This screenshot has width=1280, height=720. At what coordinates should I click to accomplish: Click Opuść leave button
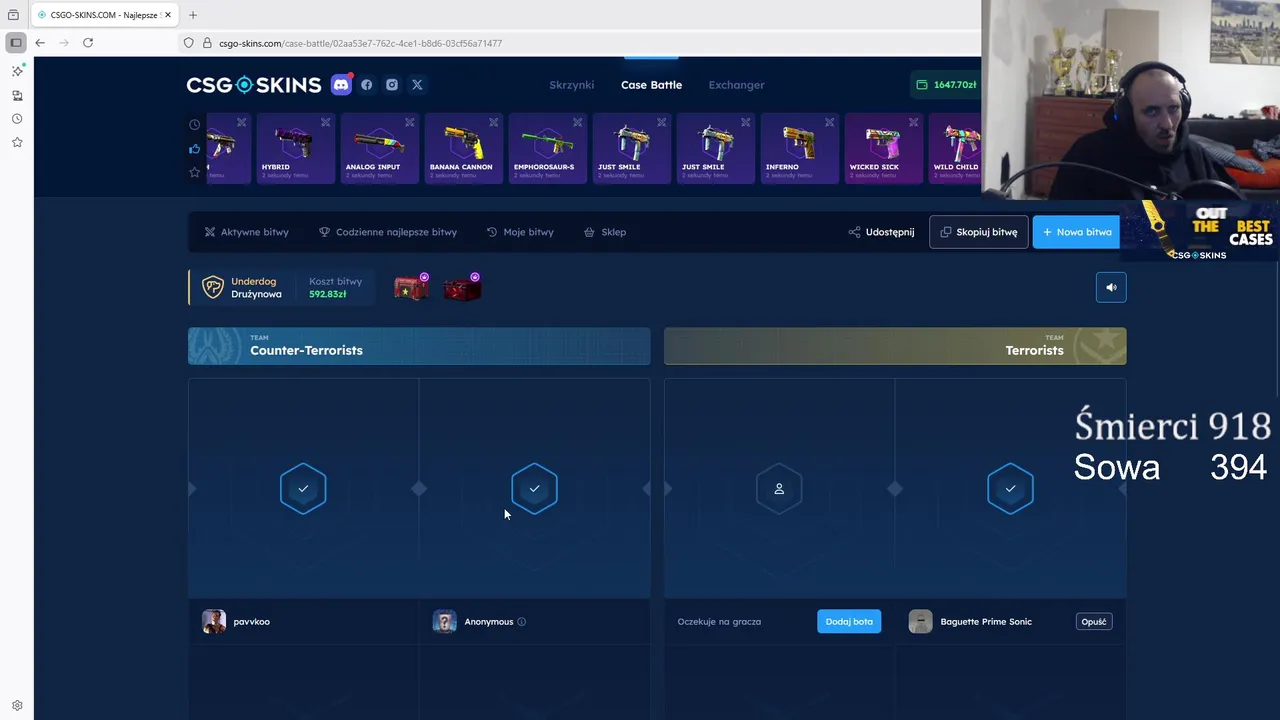coord(1094,622)
